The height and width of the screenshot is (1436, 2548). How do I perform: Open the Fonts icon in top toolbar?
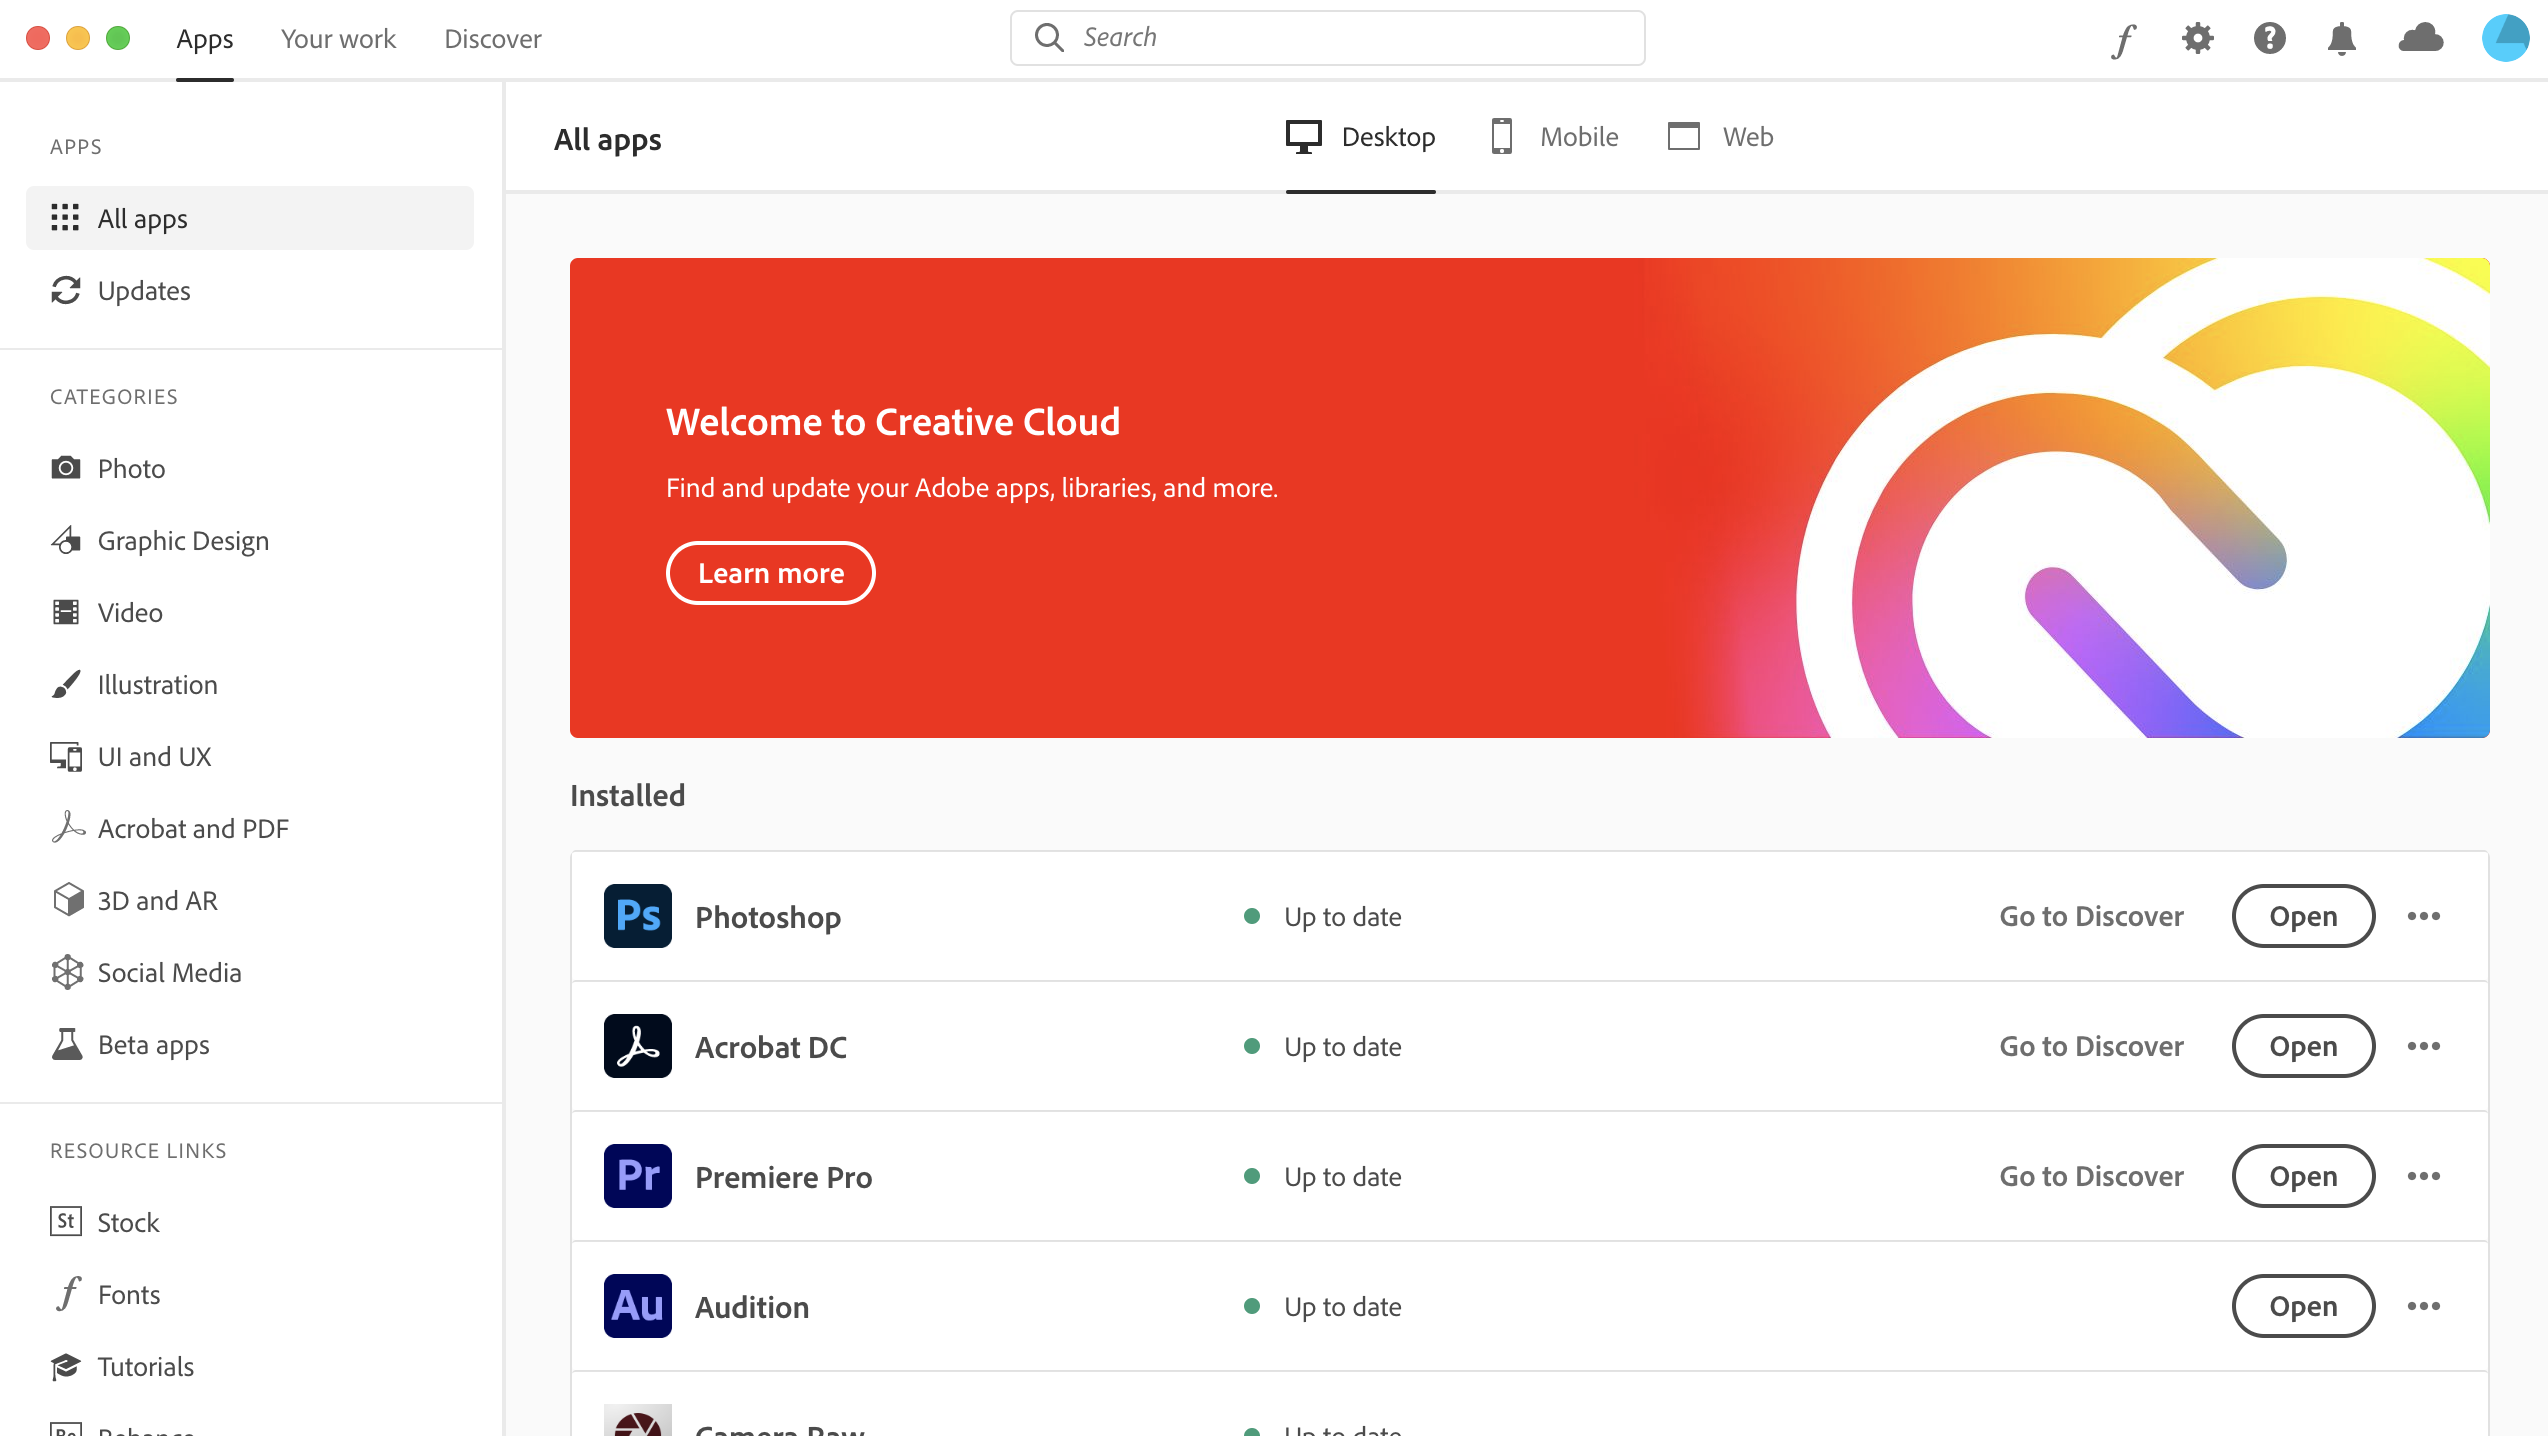(x=2124, y=39)
